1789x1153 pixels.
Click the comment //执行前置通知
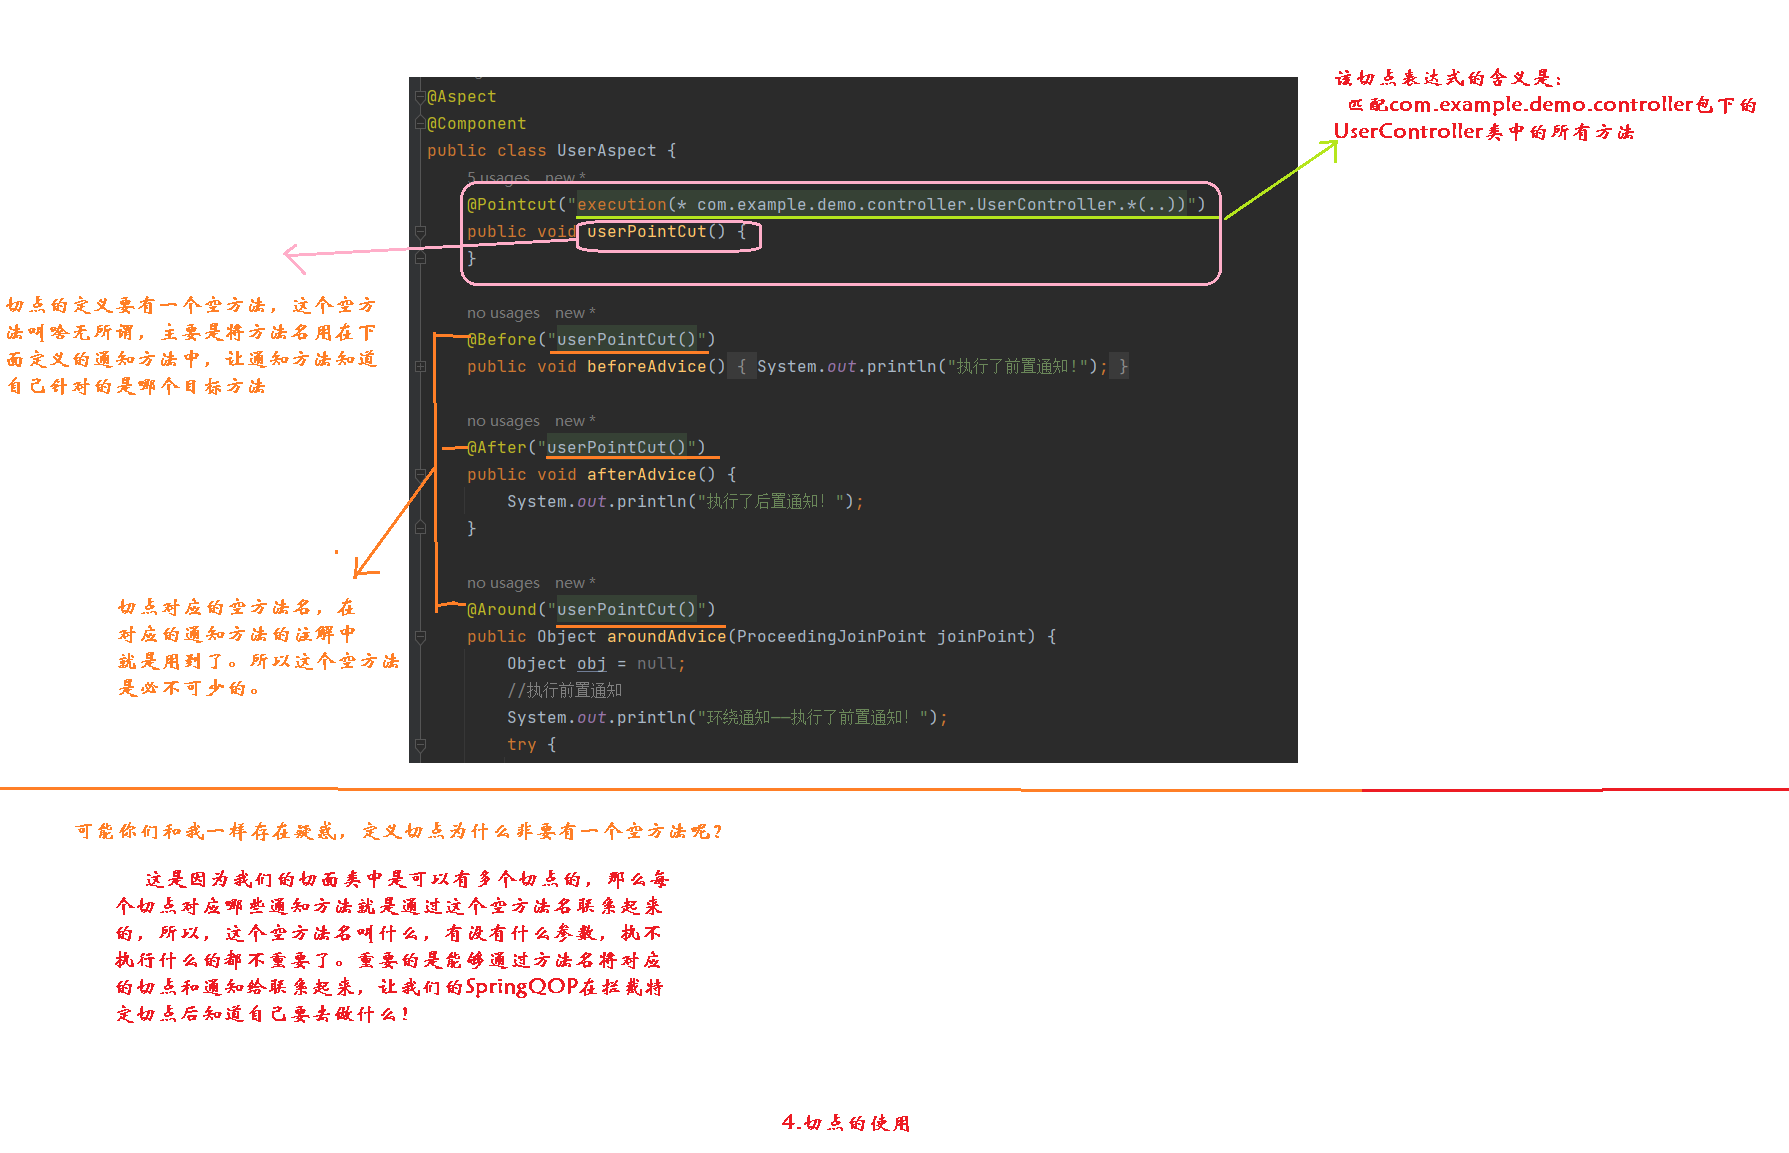564,691
